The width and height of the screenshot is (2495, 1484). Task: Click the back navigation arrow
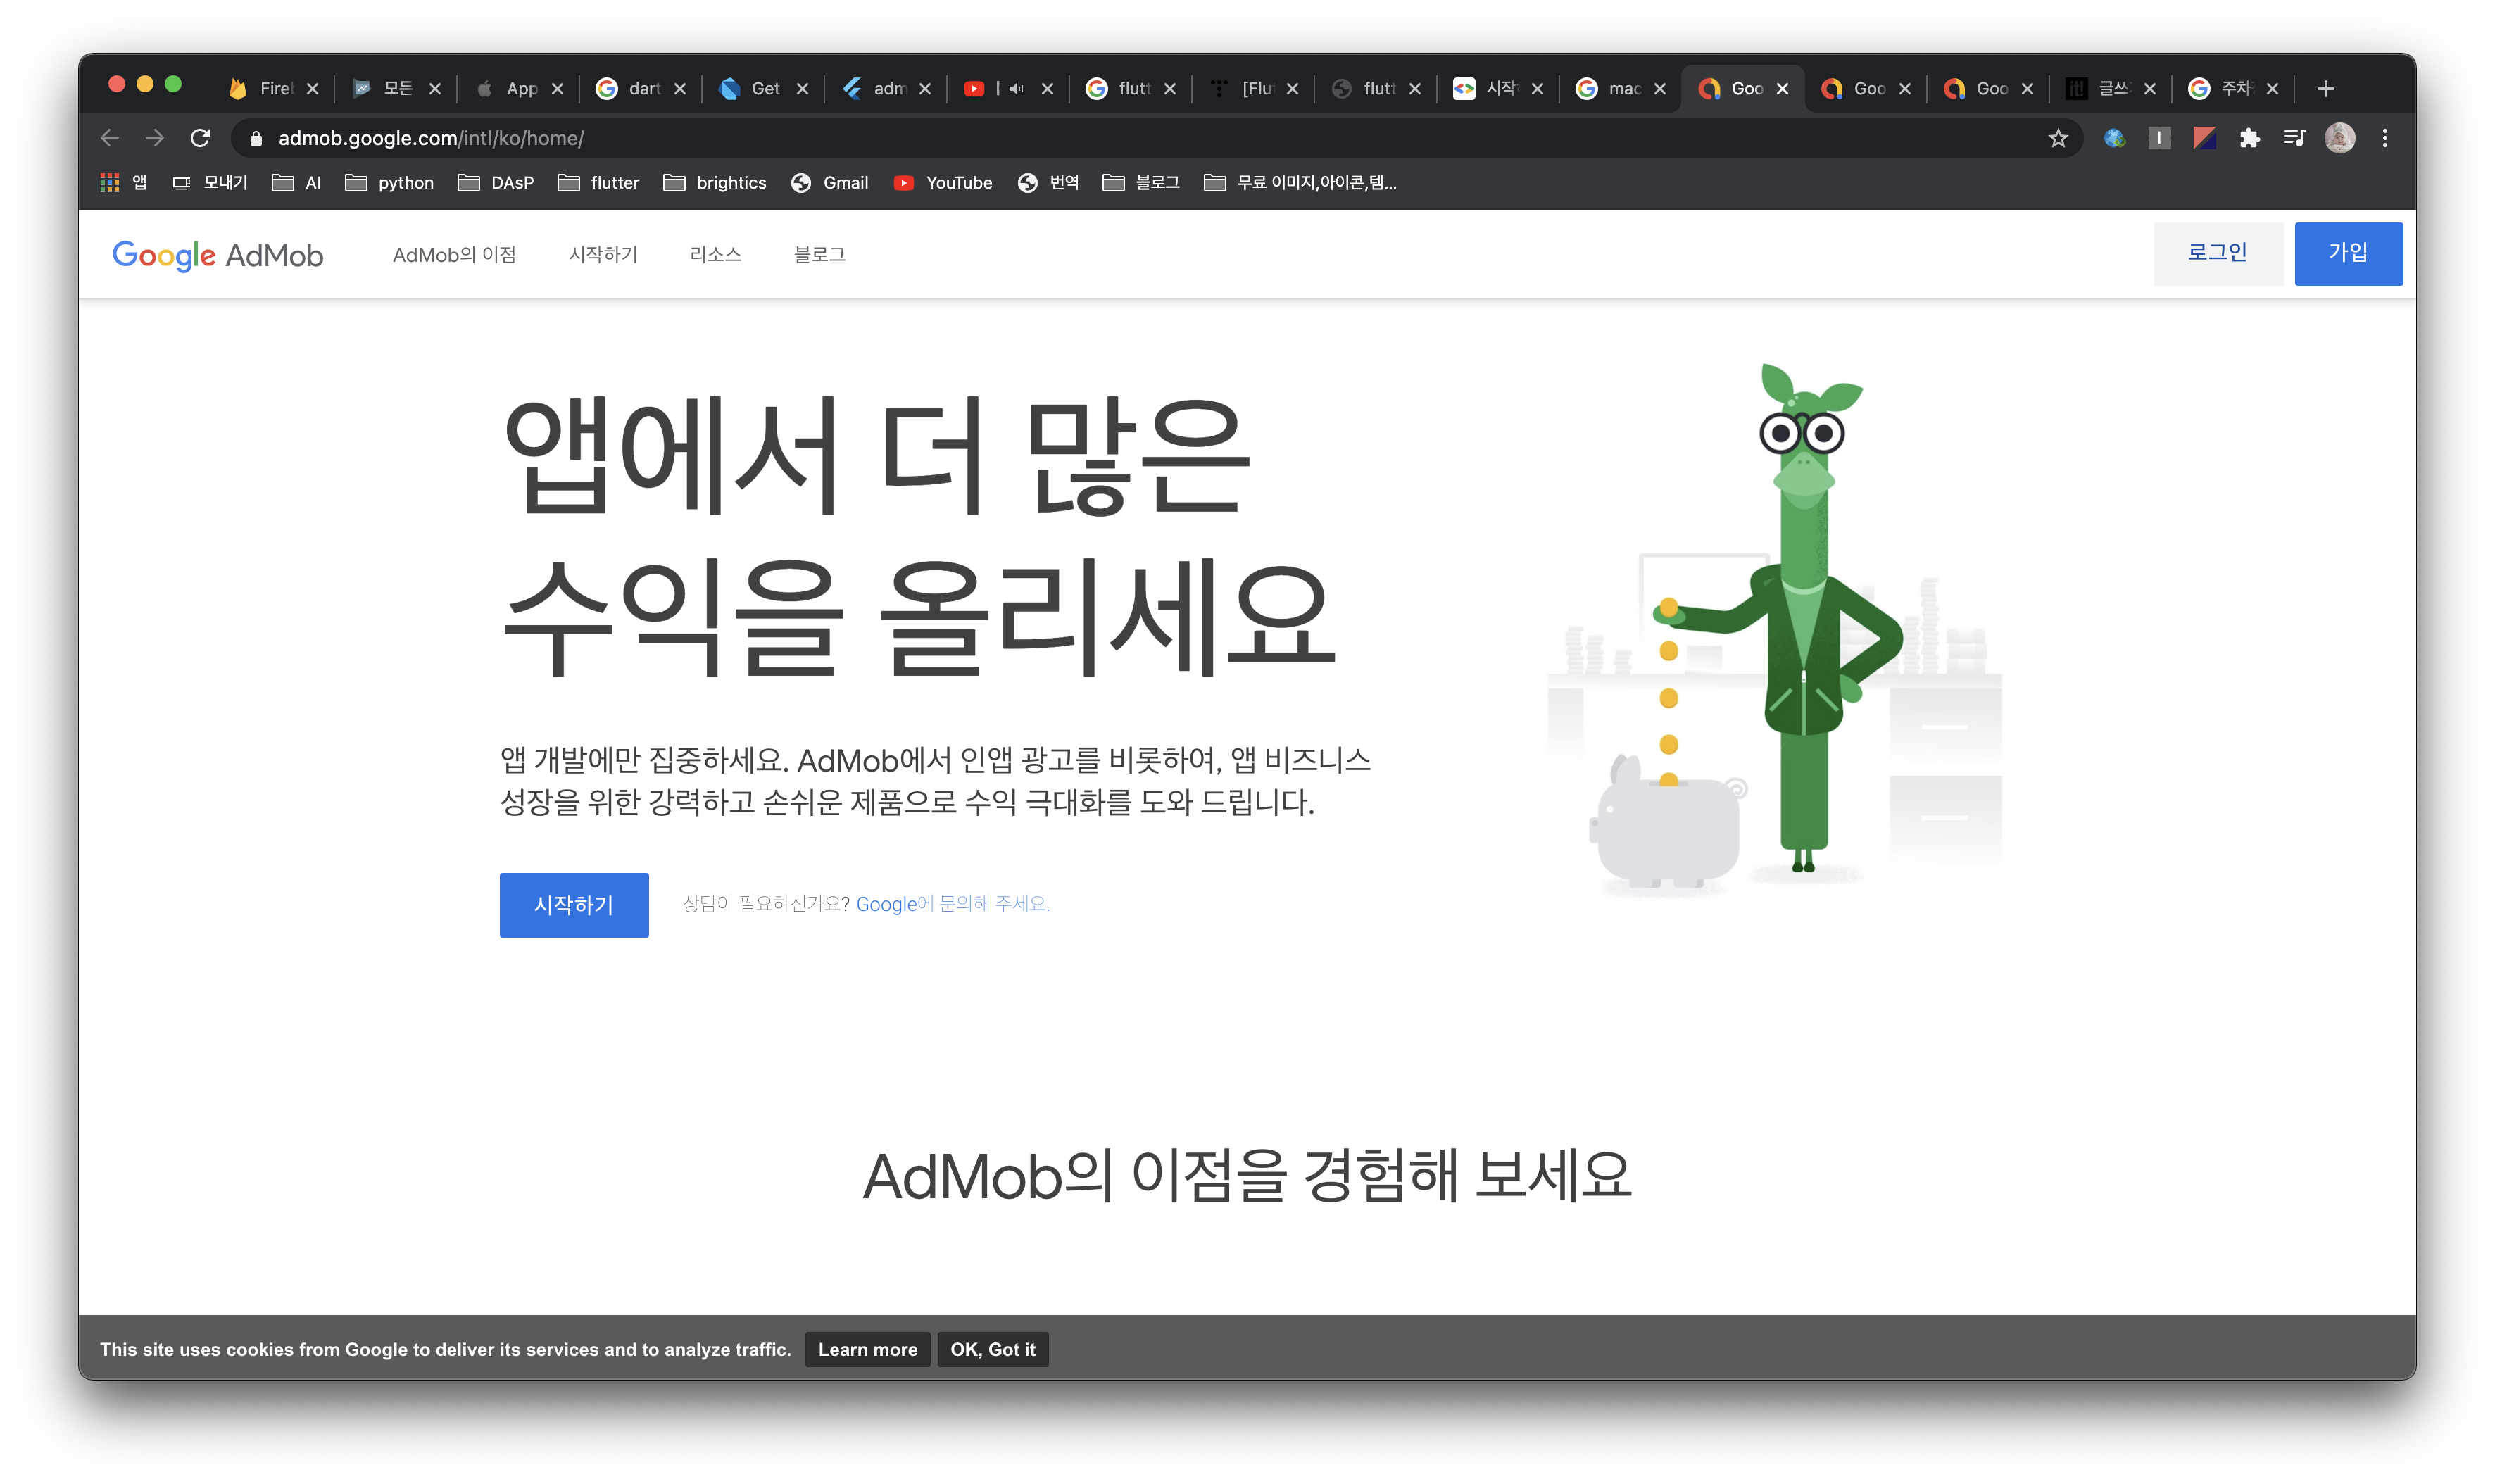[110, 138]
